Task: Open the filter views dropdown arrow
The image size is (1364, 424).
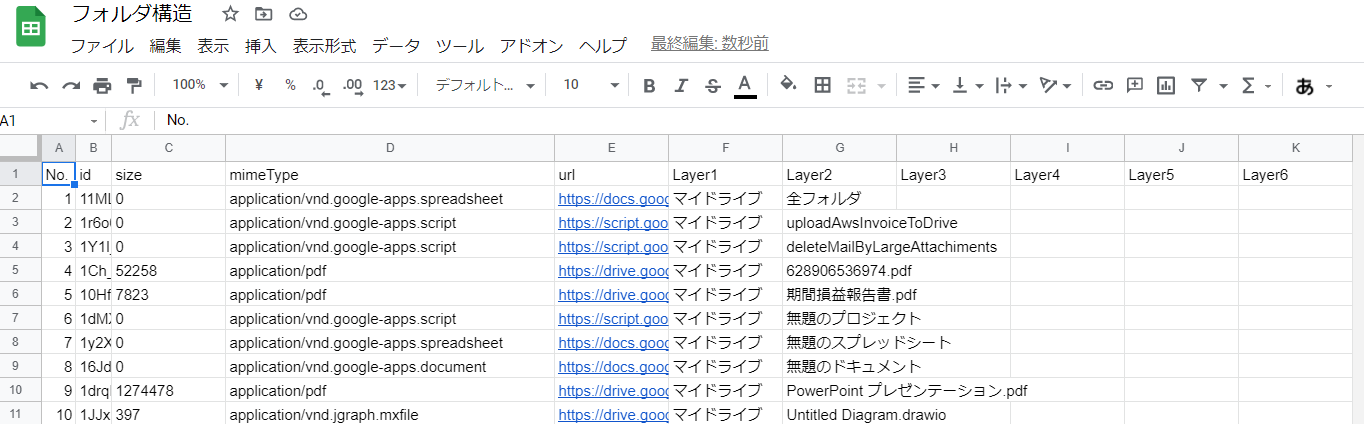Action: 1224,86
